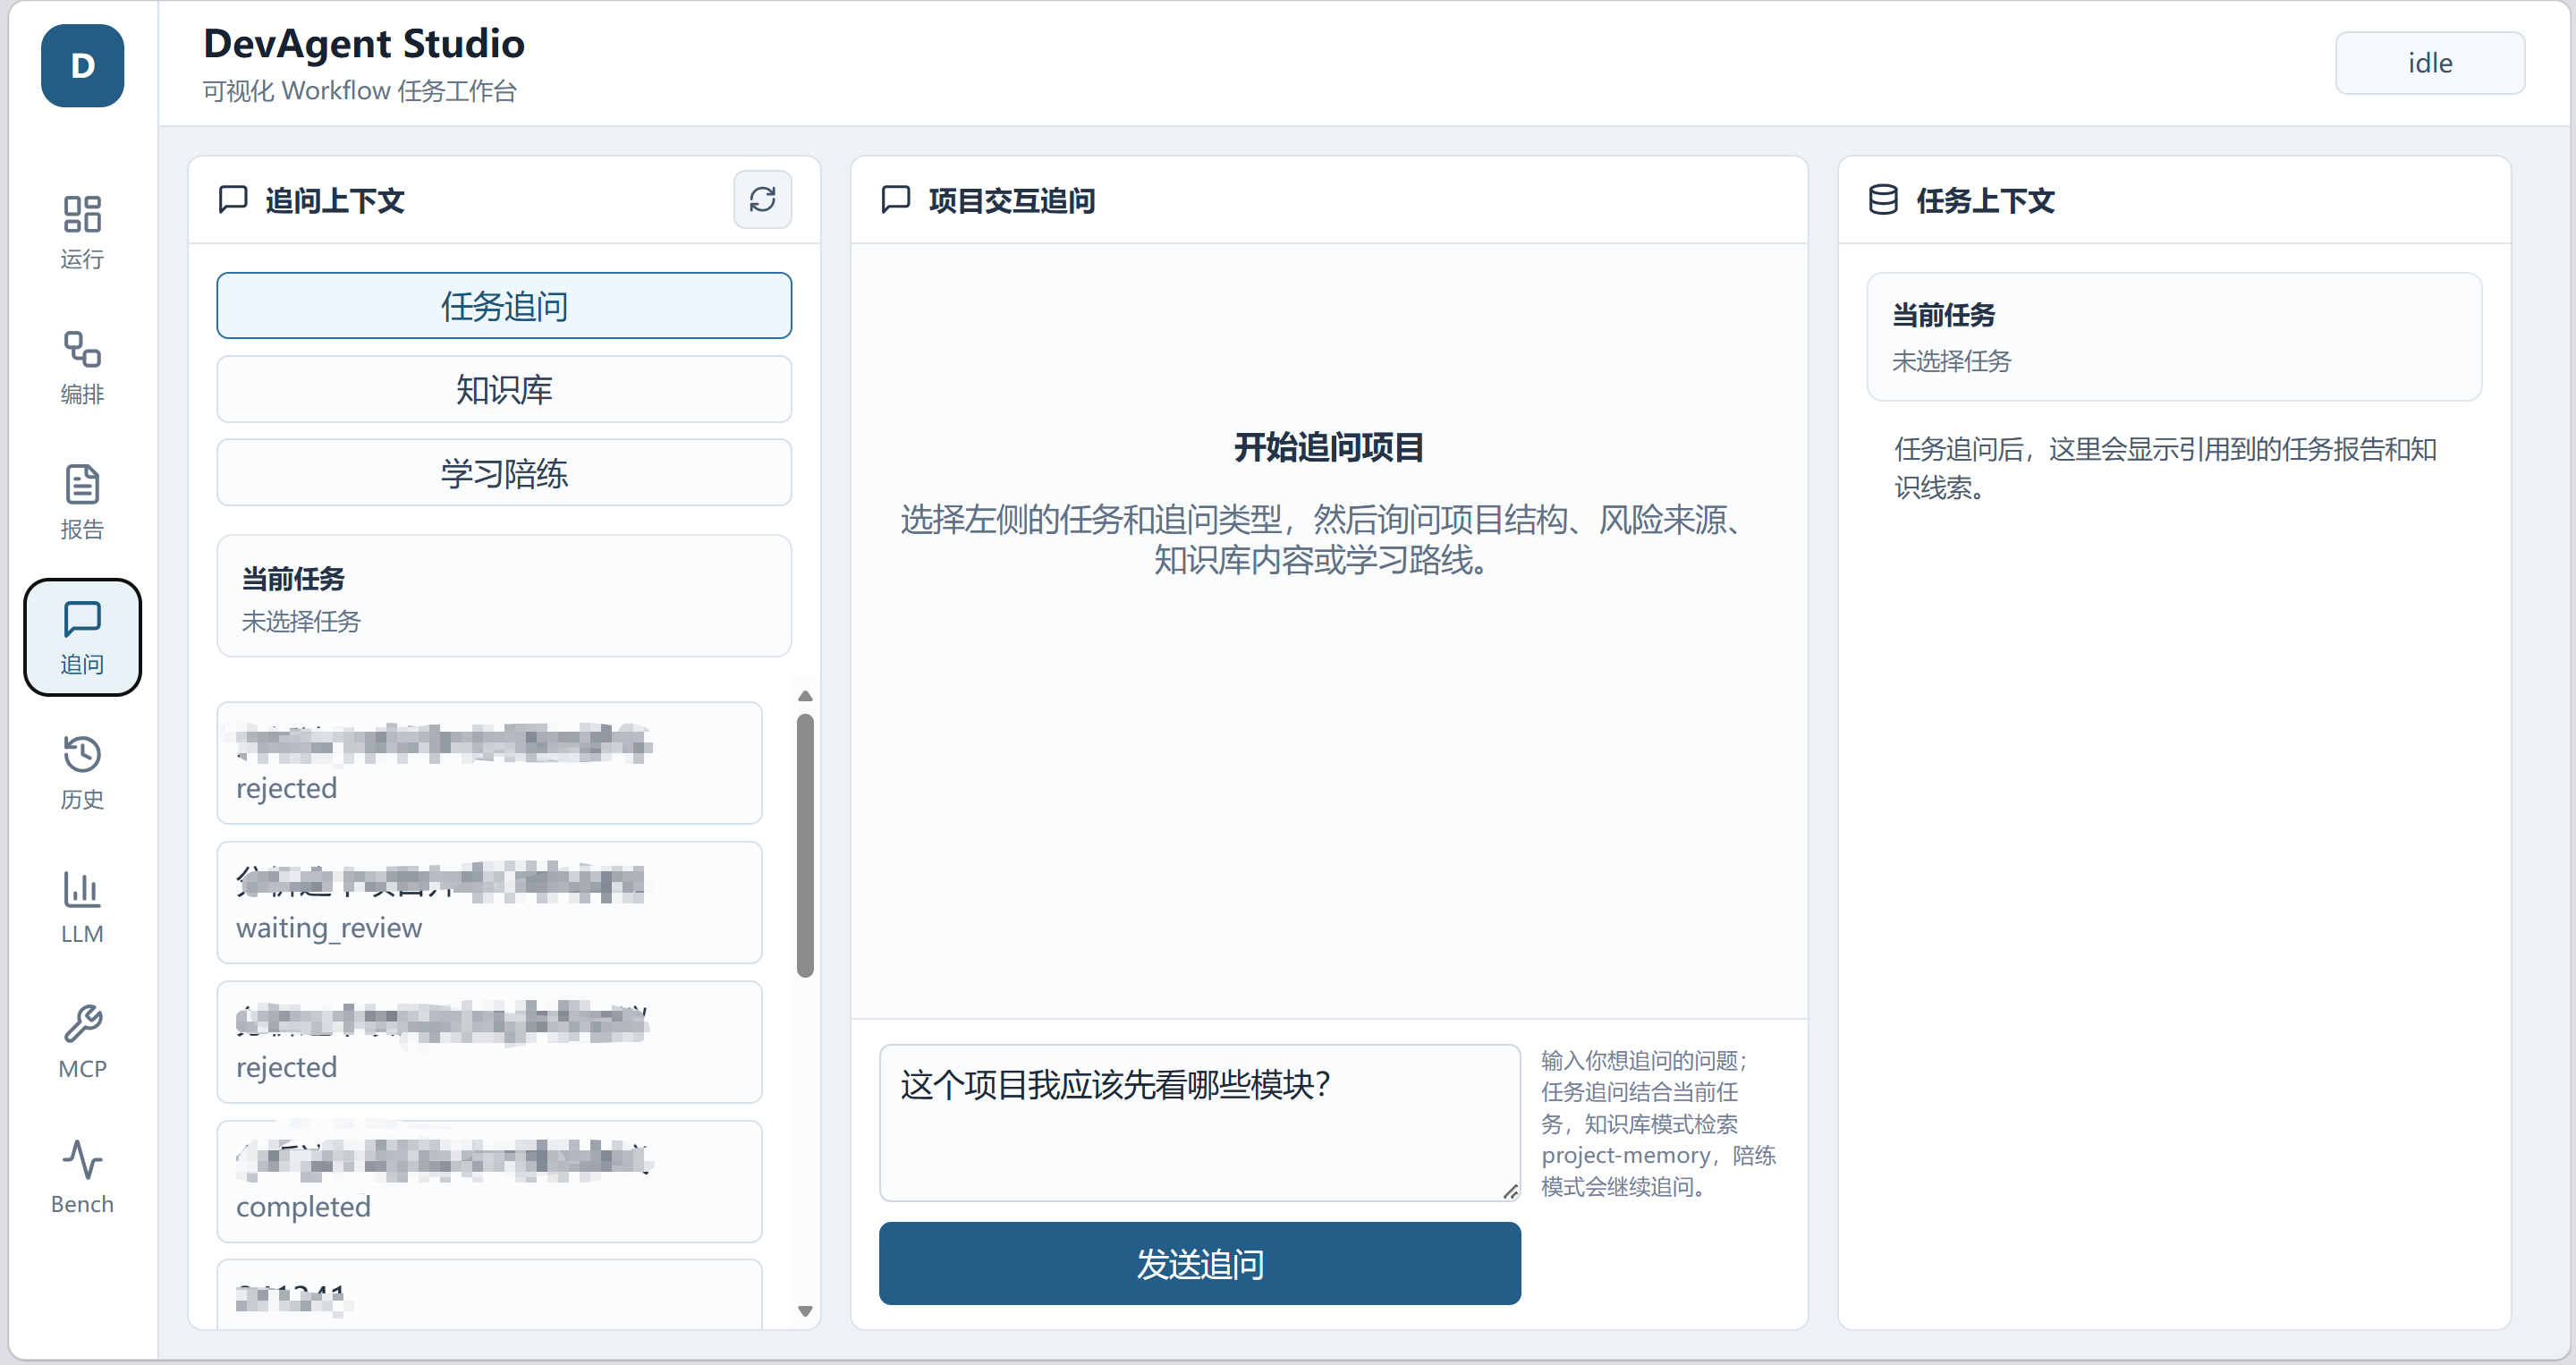This screenshot has width=2576, height=1365.
Task: Click 当前任务 card in 任务上下文 panel
Action: click(2174, 337)
